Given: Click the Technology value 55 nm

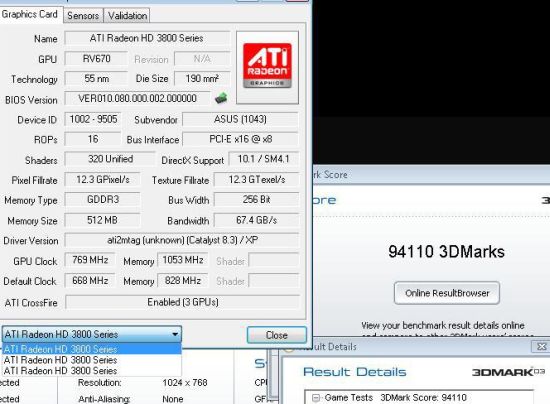Looking at the screenshot, I should coord(96,79).
